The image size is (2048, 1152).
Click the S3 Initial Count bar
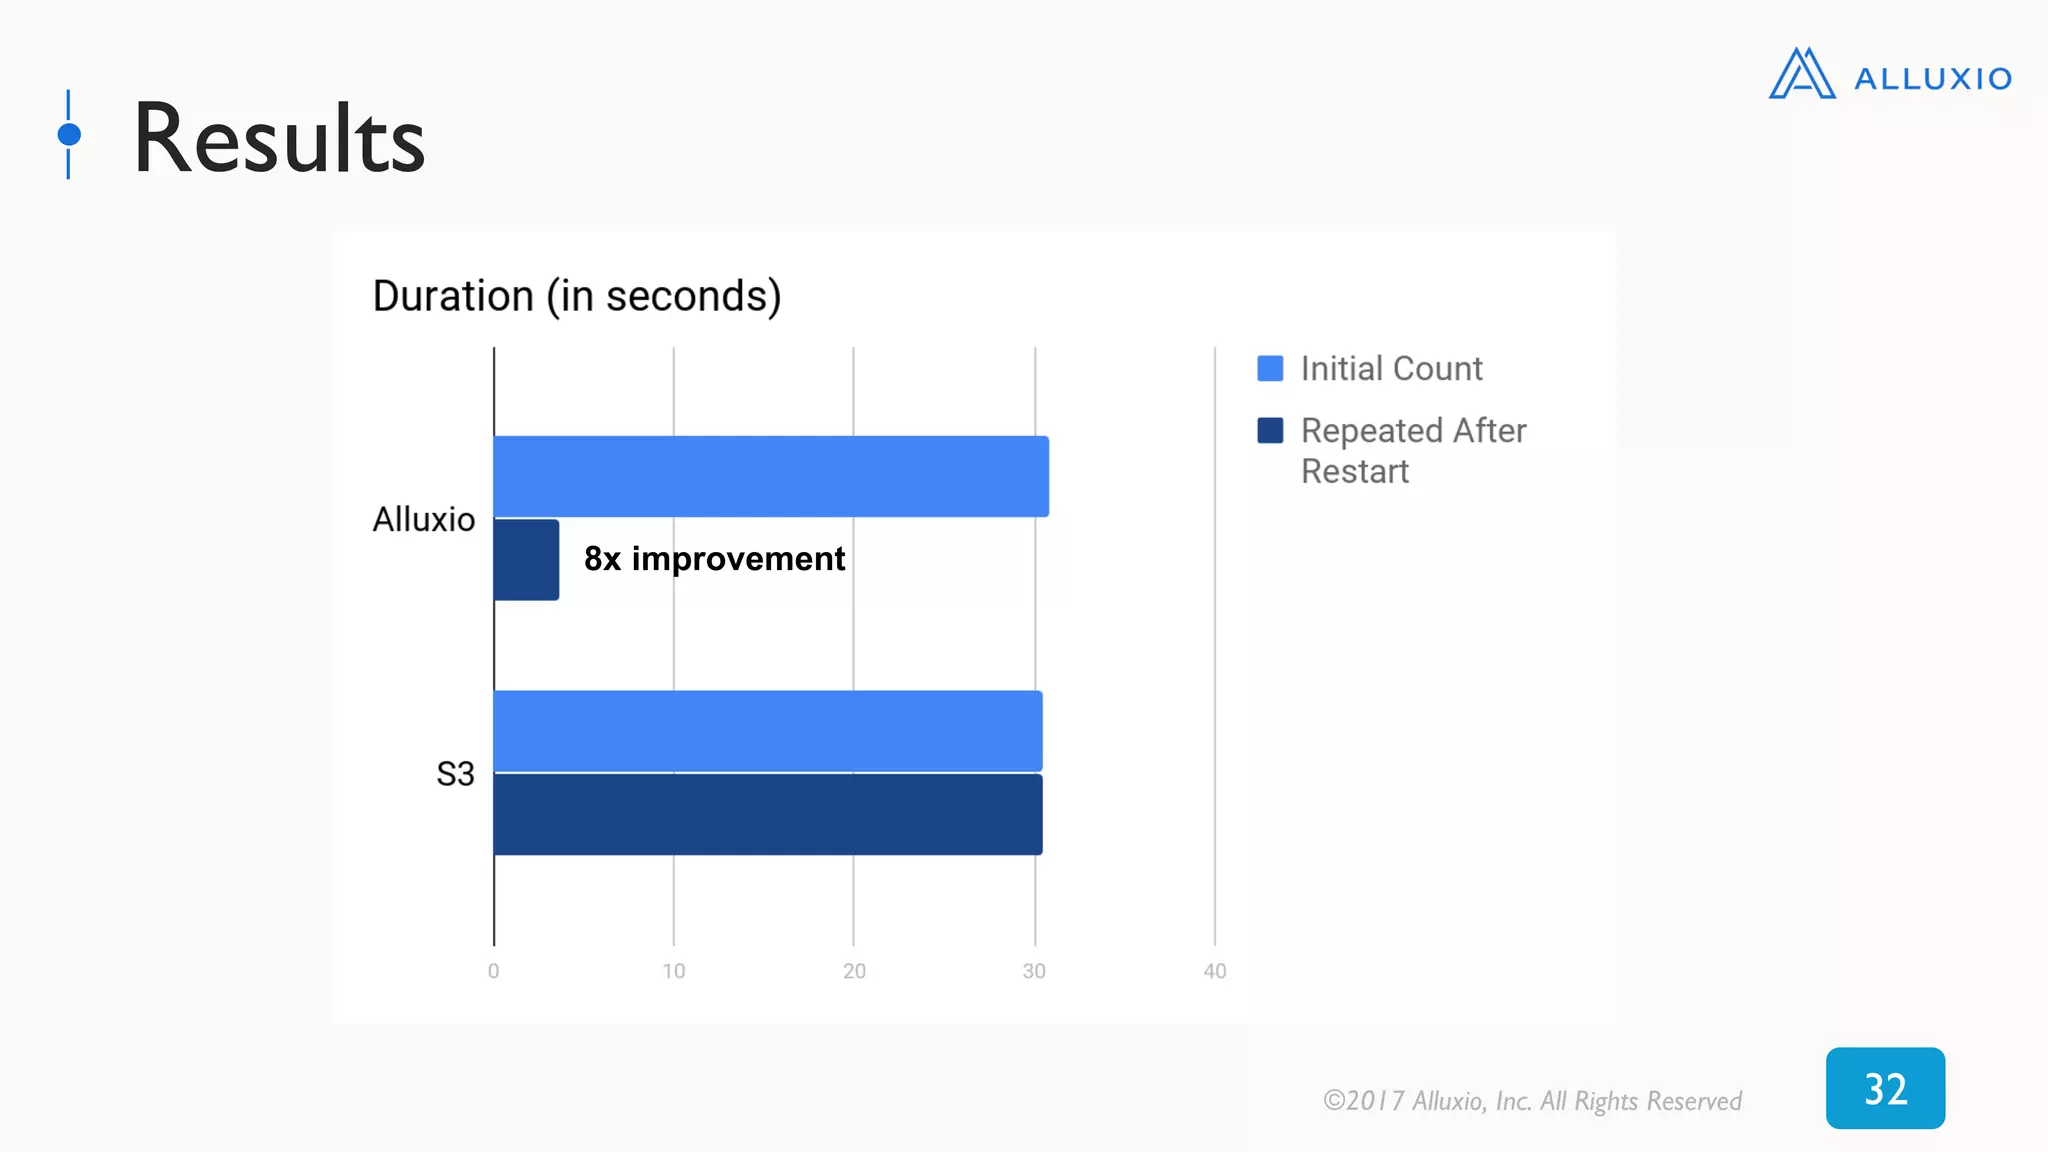coord(768,731)
